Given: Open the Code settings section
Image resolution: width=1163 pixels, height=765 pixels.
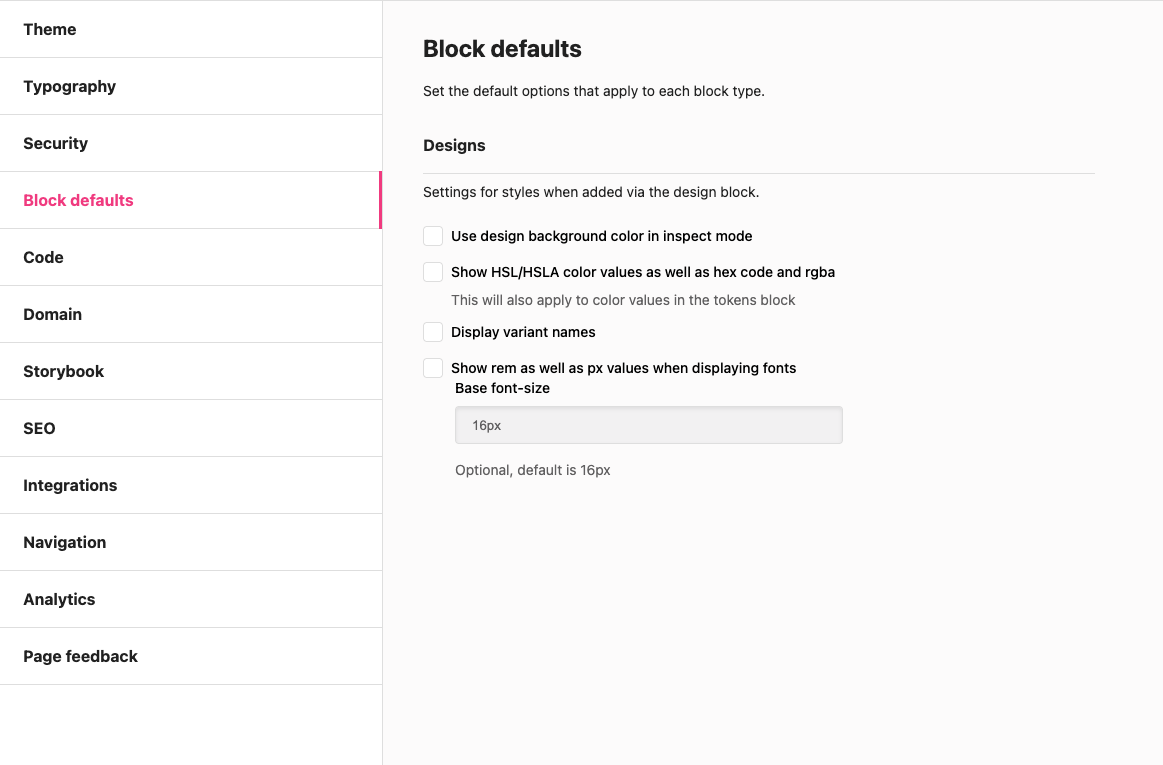Looking at the screenshot, I should pos(191,257).
